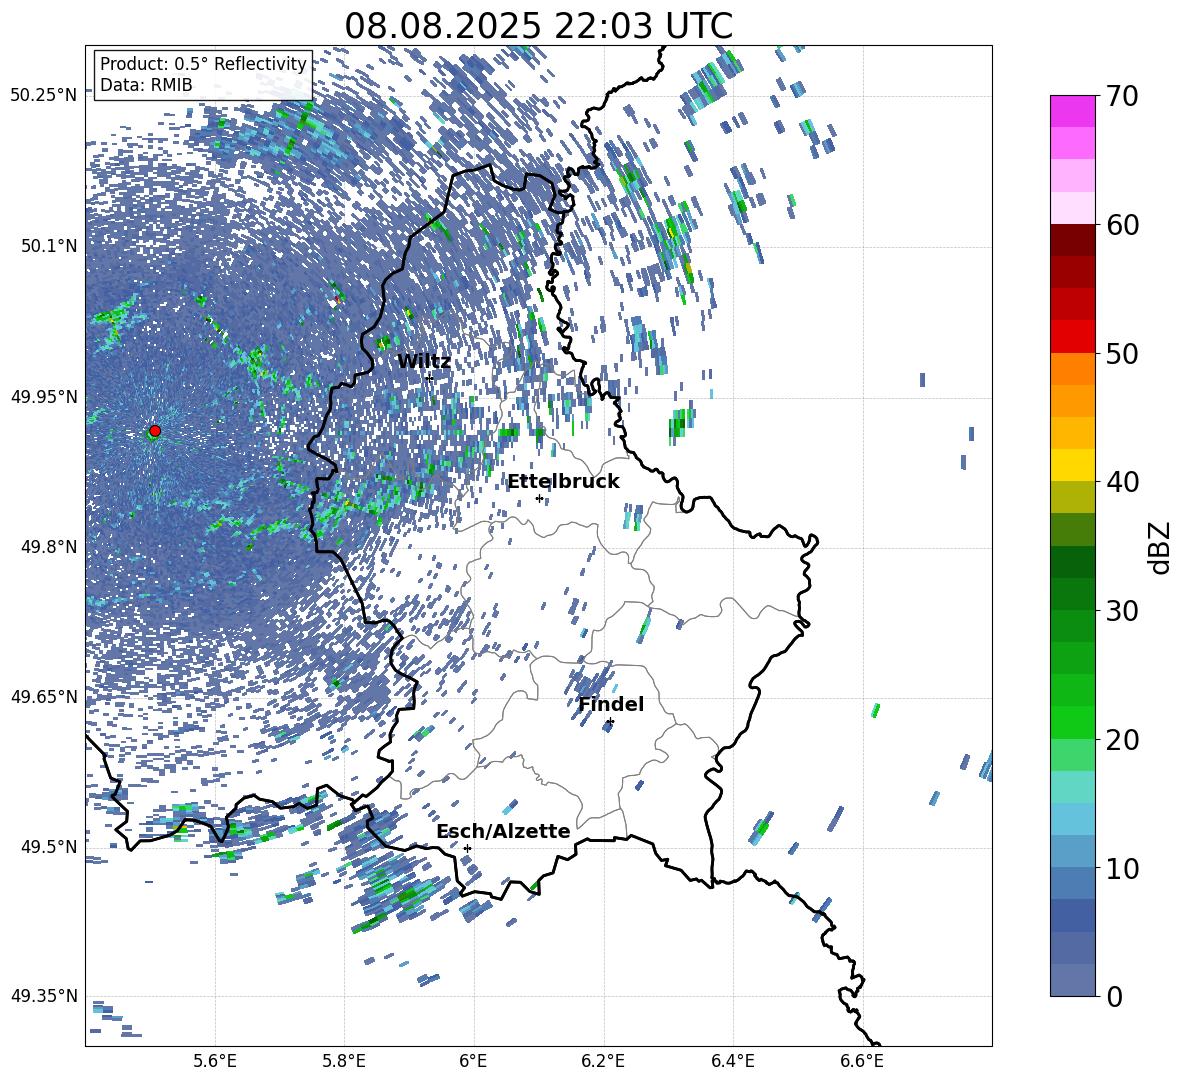Click the Findel station label

(611, 704)
